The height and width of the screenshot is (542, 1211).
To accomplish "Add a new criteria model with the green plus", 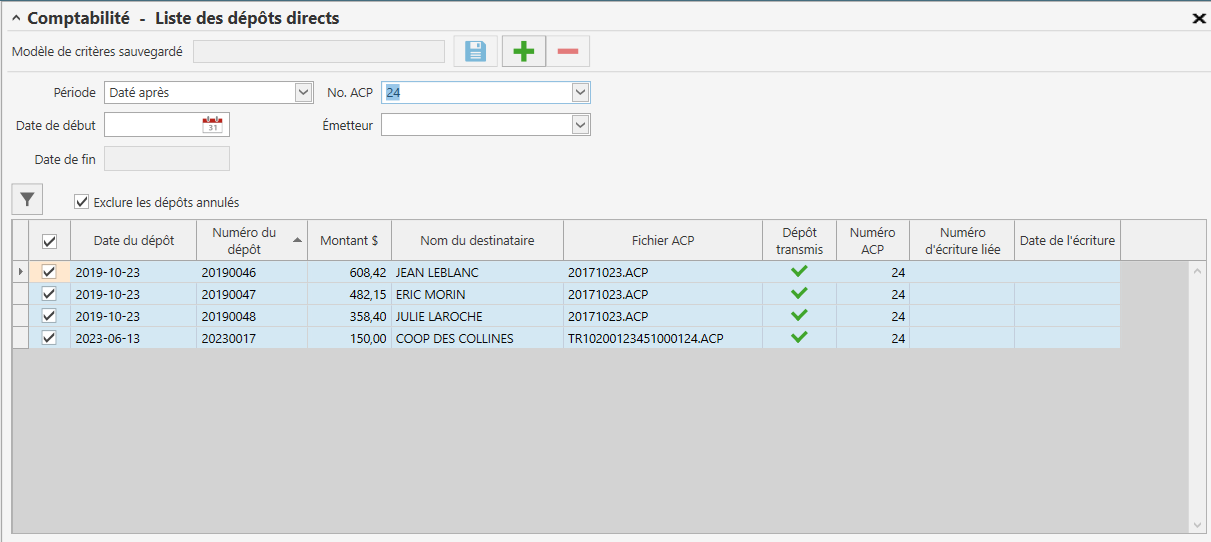I will tap(524, 51).
